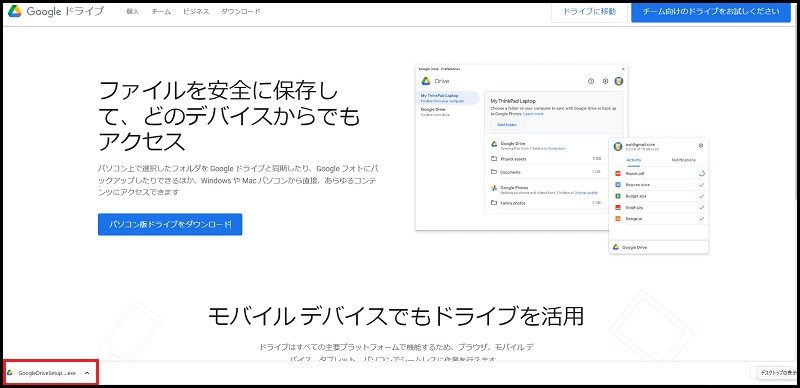The image size is (800, 388).
Task: Expand the GoogleDriveSetup download options chevron
Action: coord(87,373)
